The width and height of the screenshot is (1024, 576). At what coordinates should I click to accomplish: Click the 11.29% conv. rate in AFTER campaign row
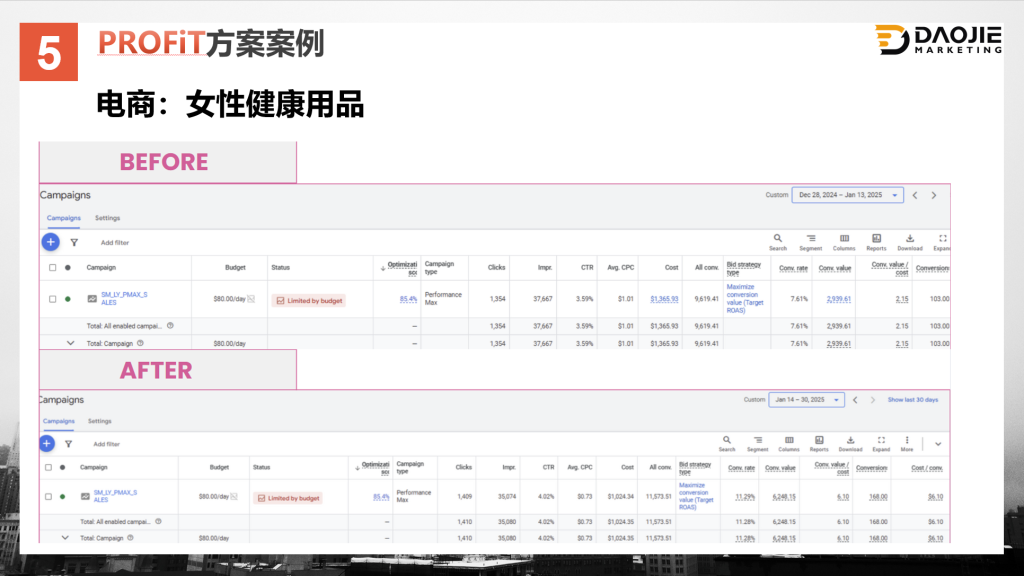click(745, 497)
